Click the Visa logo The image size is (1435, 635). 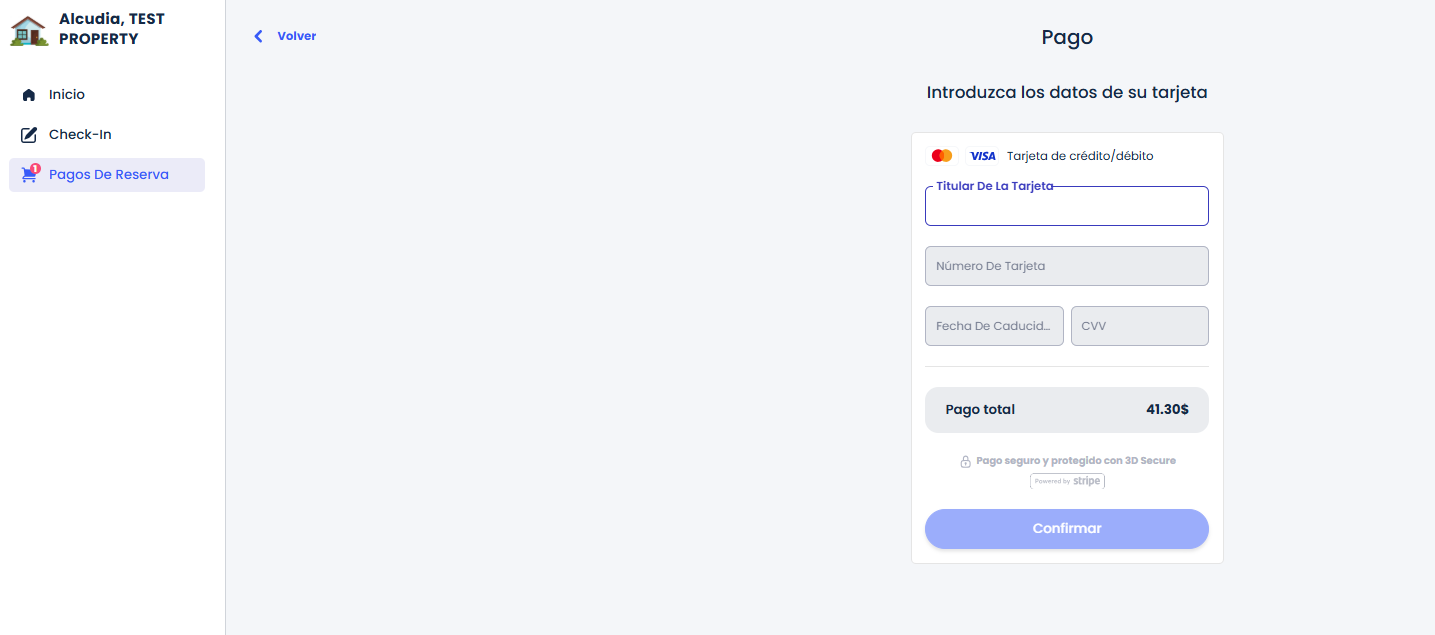[982, 156]
